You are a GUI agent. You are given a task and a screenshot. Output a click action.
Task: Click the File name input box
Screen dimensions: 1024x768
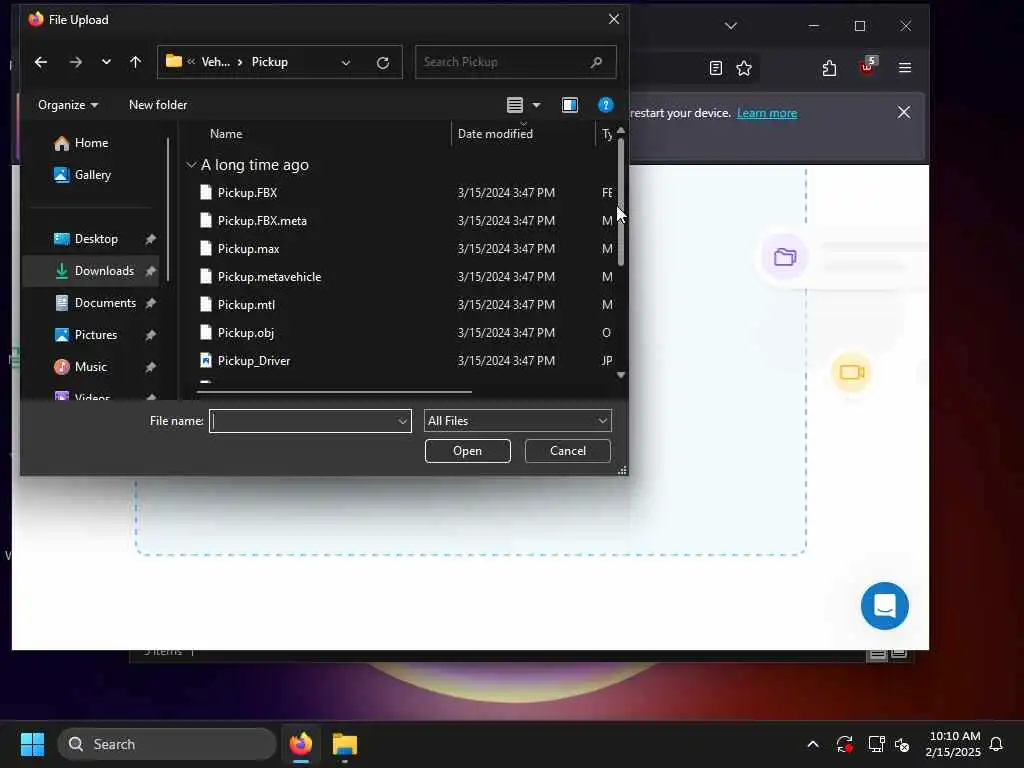click(303, 421)
